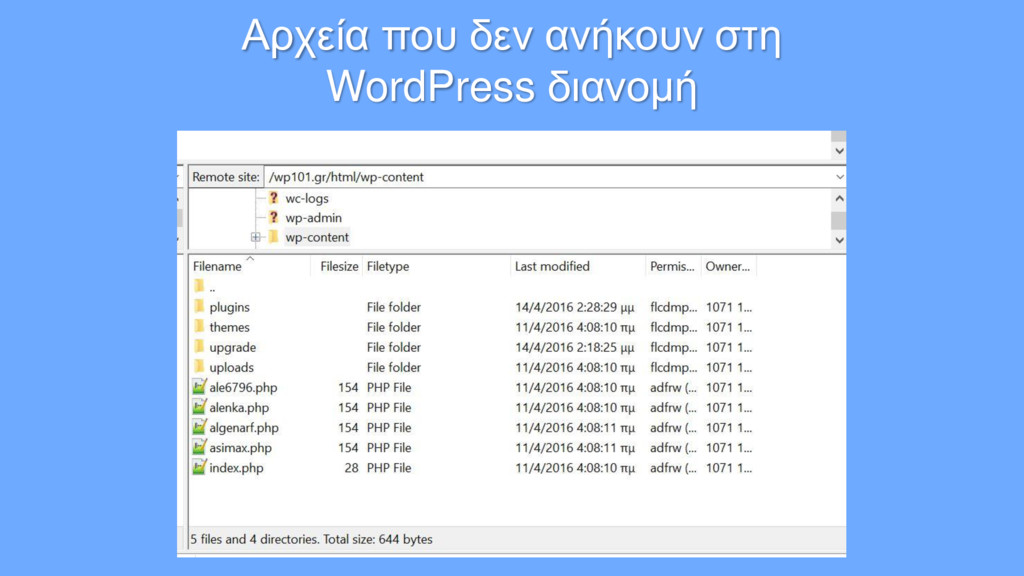Click the remote tree scroll down arrow
Viewport: 1024px width, 576px height.
(x=839, y=240)
